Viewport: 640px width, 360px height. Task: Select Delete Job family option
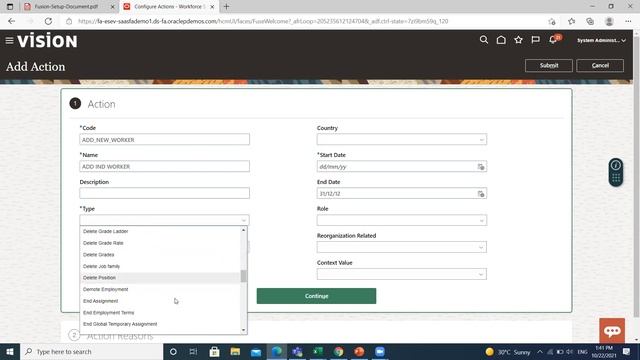(x=160, y=266)
